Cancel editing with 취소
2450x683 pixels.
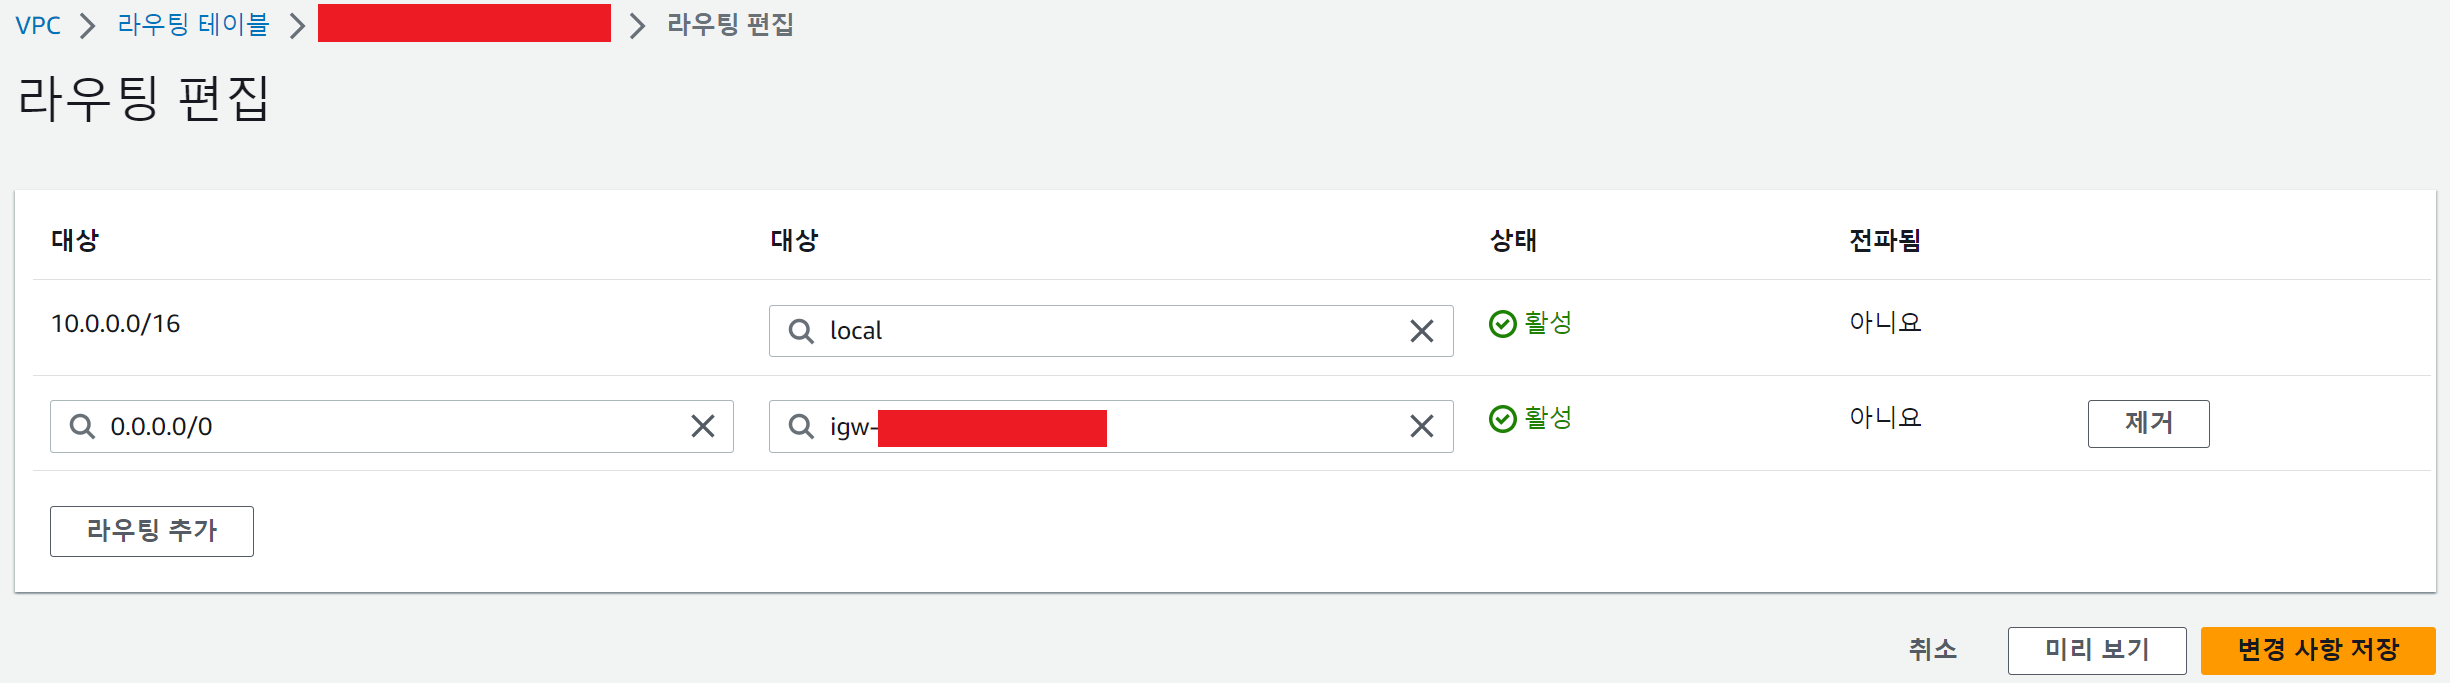click(x=1932, y=650)
